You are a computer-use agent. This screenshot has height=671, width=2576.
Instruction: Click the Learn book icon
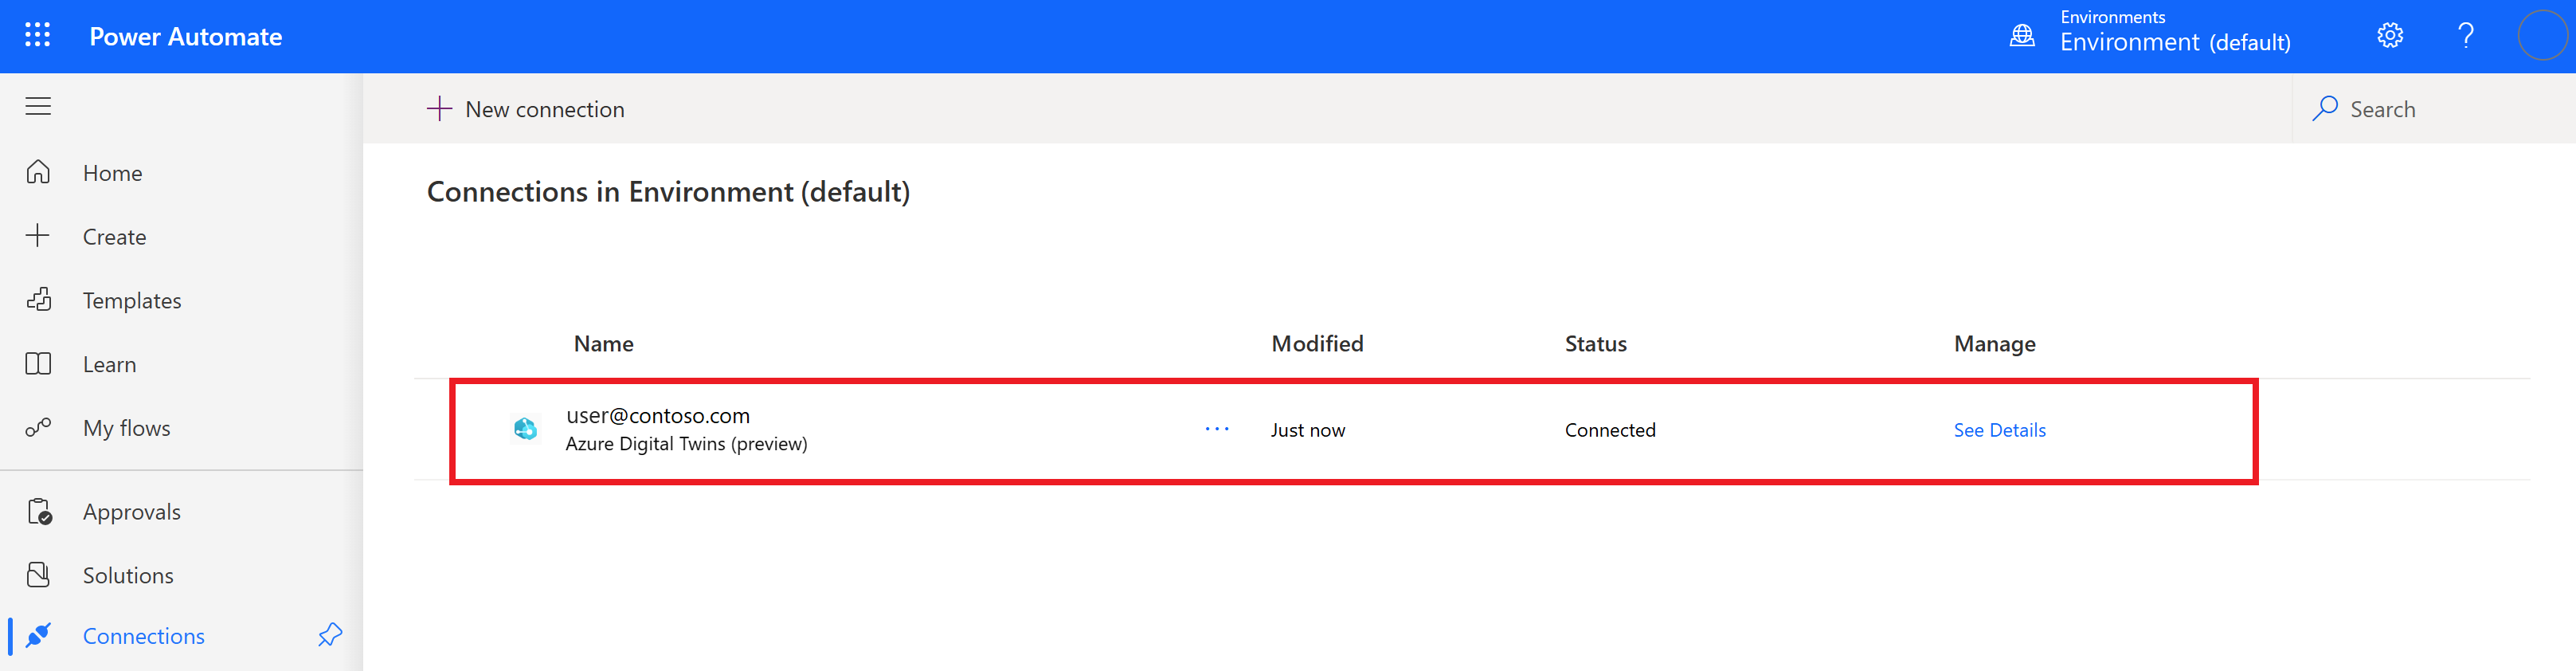coord(38,364)
